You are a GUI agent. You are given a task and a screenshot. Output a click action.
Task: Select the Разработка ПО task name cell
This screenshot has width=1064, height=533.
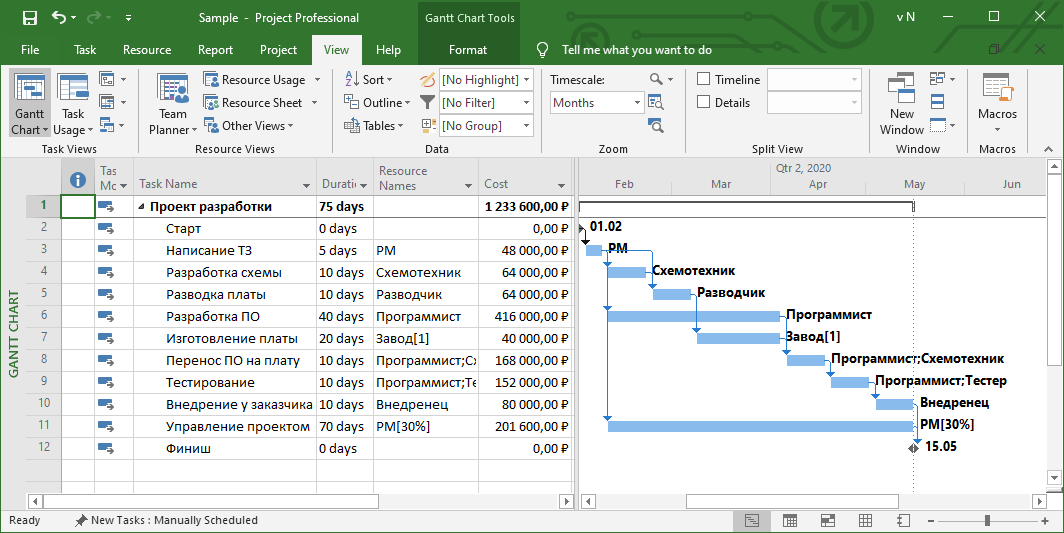(x=225, y=316)
